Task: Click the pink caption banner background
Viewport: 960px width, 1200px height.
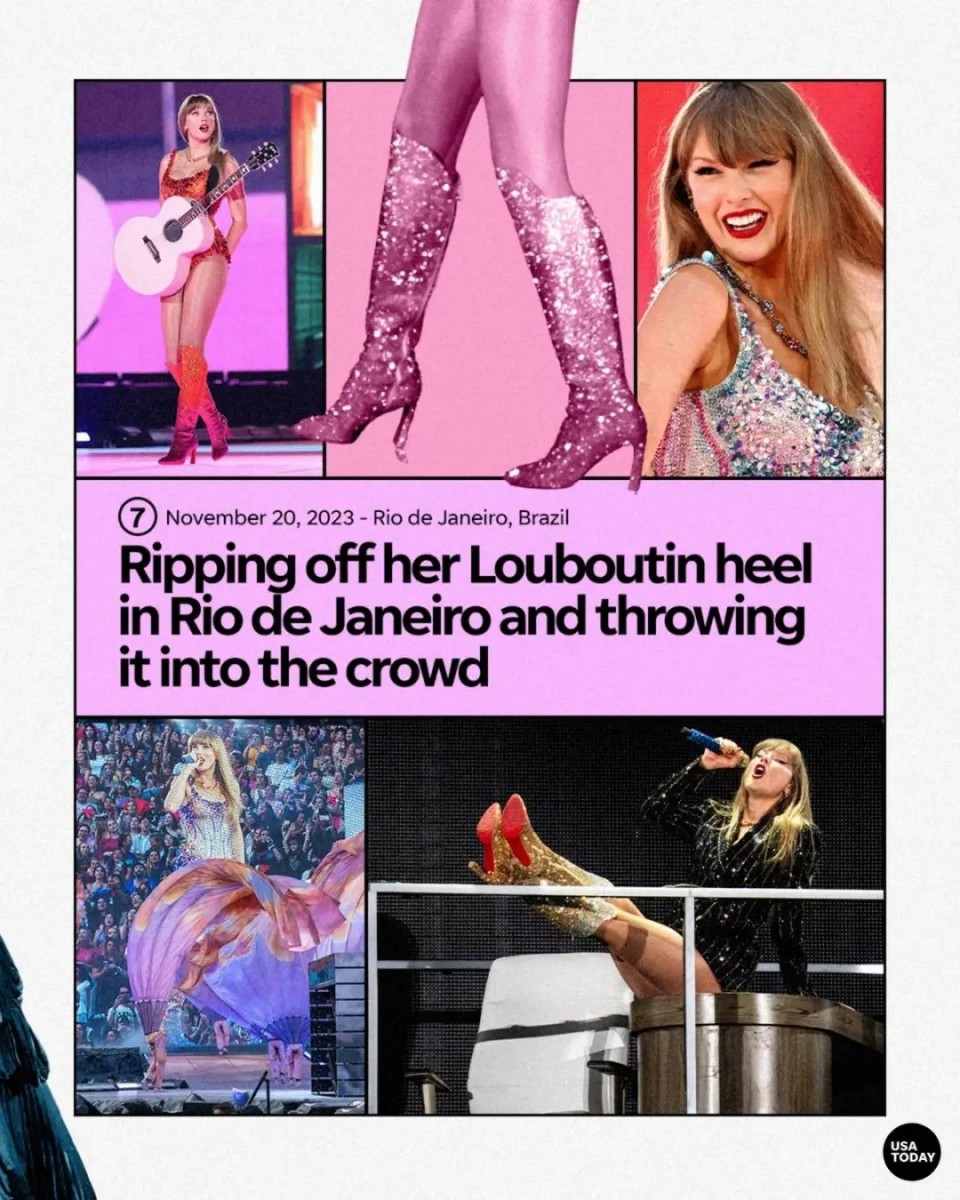Action: point(480,597)
